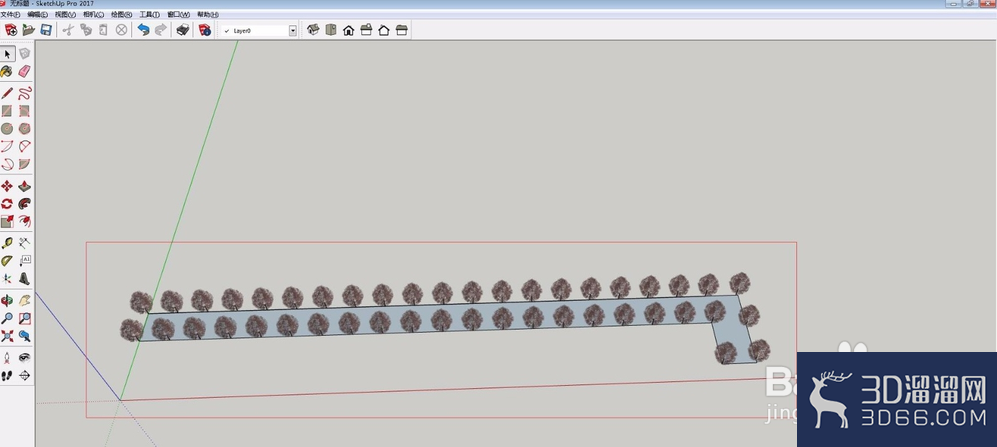
Task: Choose the Polygon tool
Action: click(24, 128)
